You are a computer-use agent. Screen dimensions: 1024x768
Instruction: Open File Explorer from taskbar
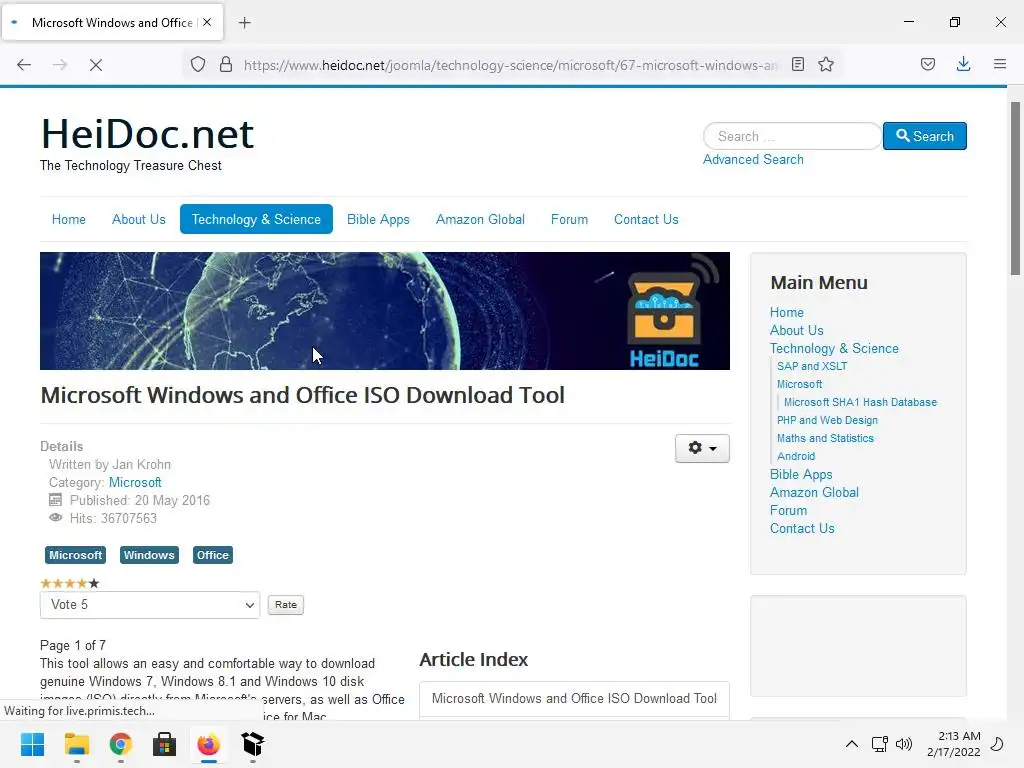click(76, 744)
